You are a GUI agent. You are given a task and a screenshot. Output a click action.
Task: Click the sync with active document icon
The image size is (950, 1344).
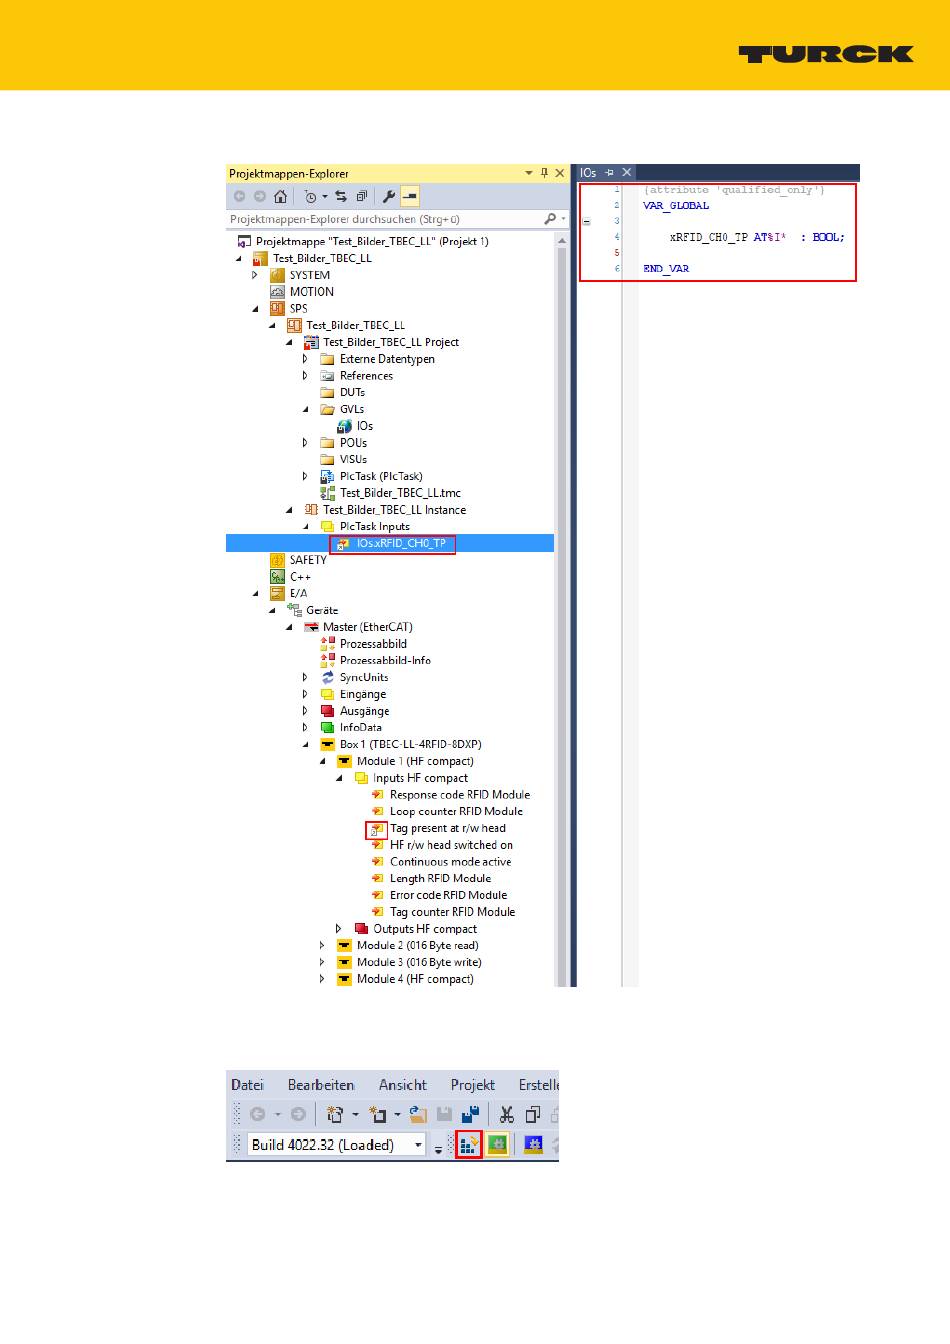[x=341, y=196]
